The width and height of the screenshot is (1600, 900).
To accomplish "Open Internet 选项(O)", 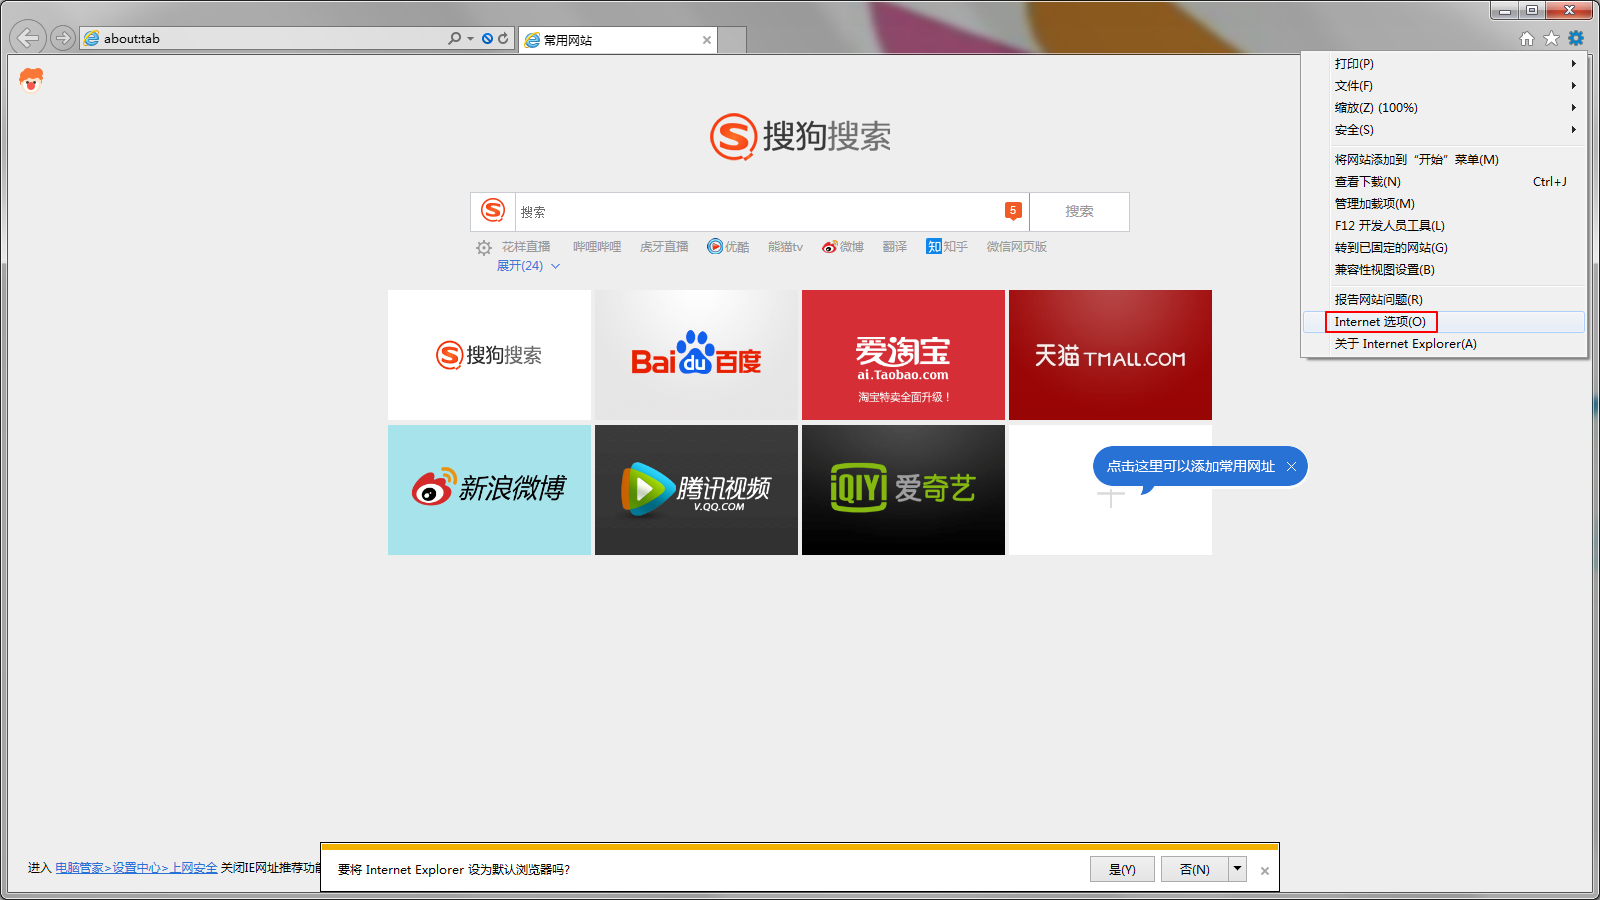I will pyautogui.click(x=1445, y=321).
